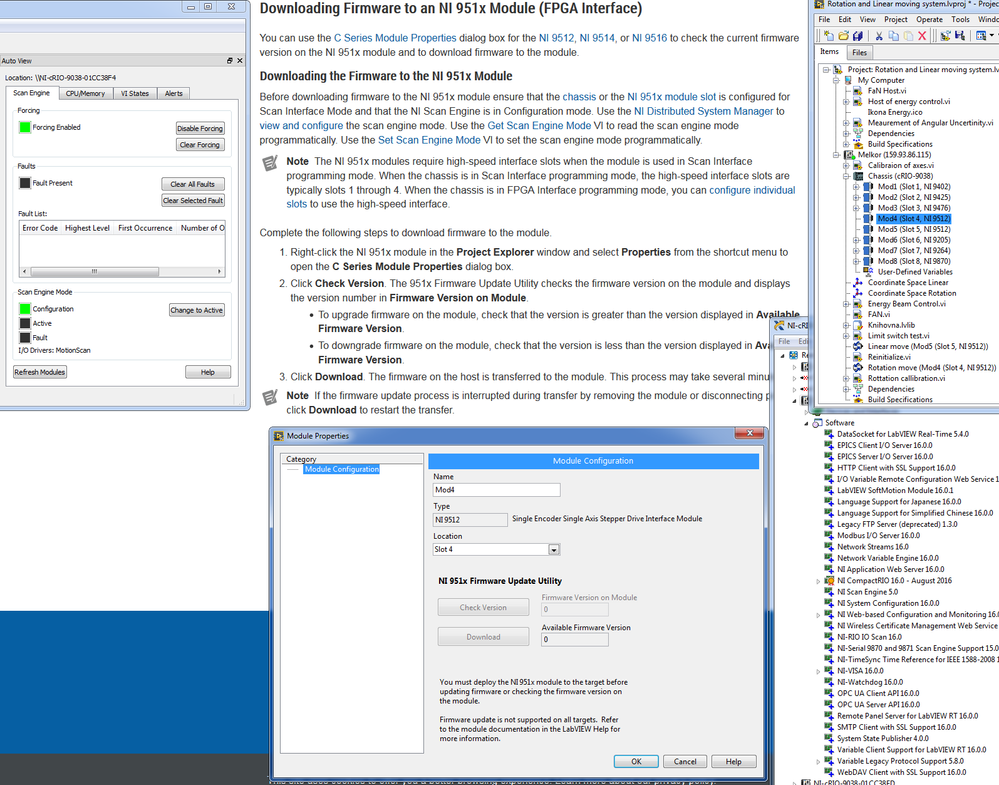Click Fault List horizontal scrollbar thumb
999x785 pixels.
(x=94, y=271)
